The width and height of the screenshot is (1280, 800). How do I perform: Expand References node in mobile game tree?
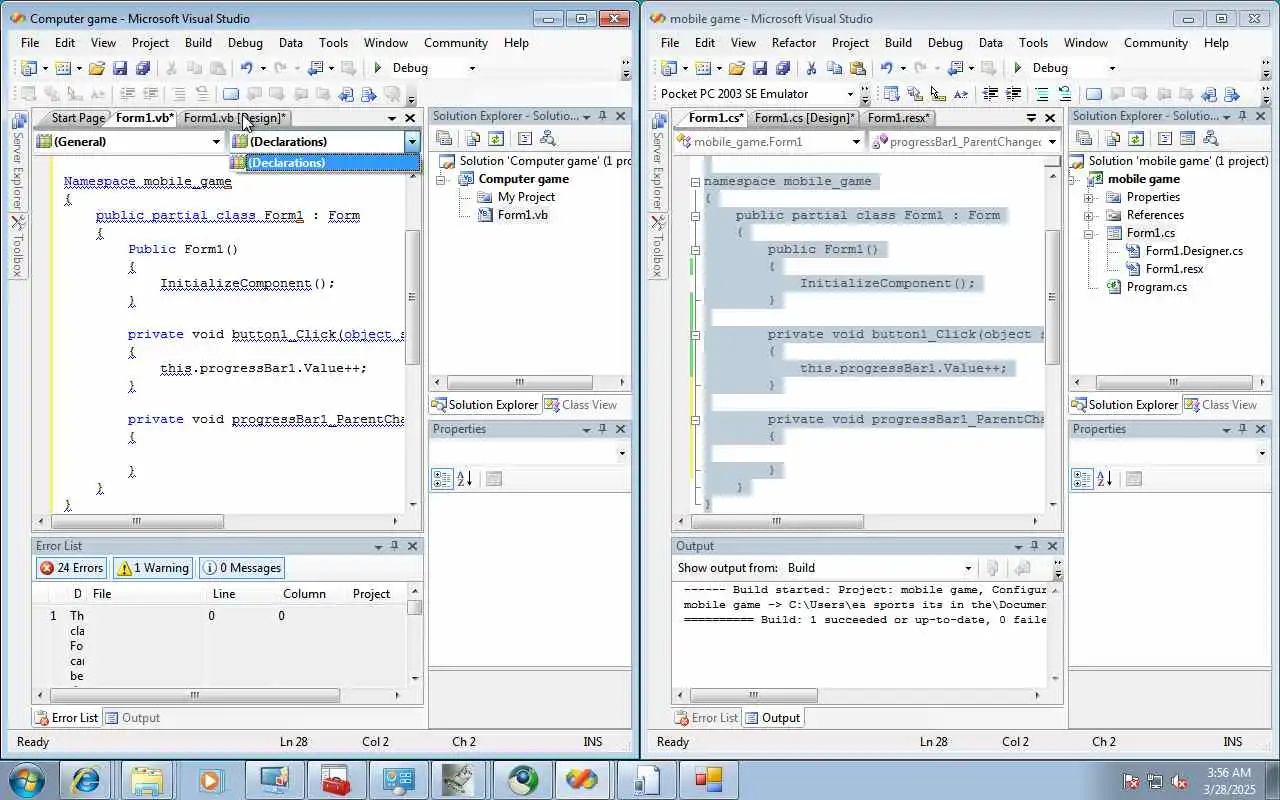(1088, 216)
